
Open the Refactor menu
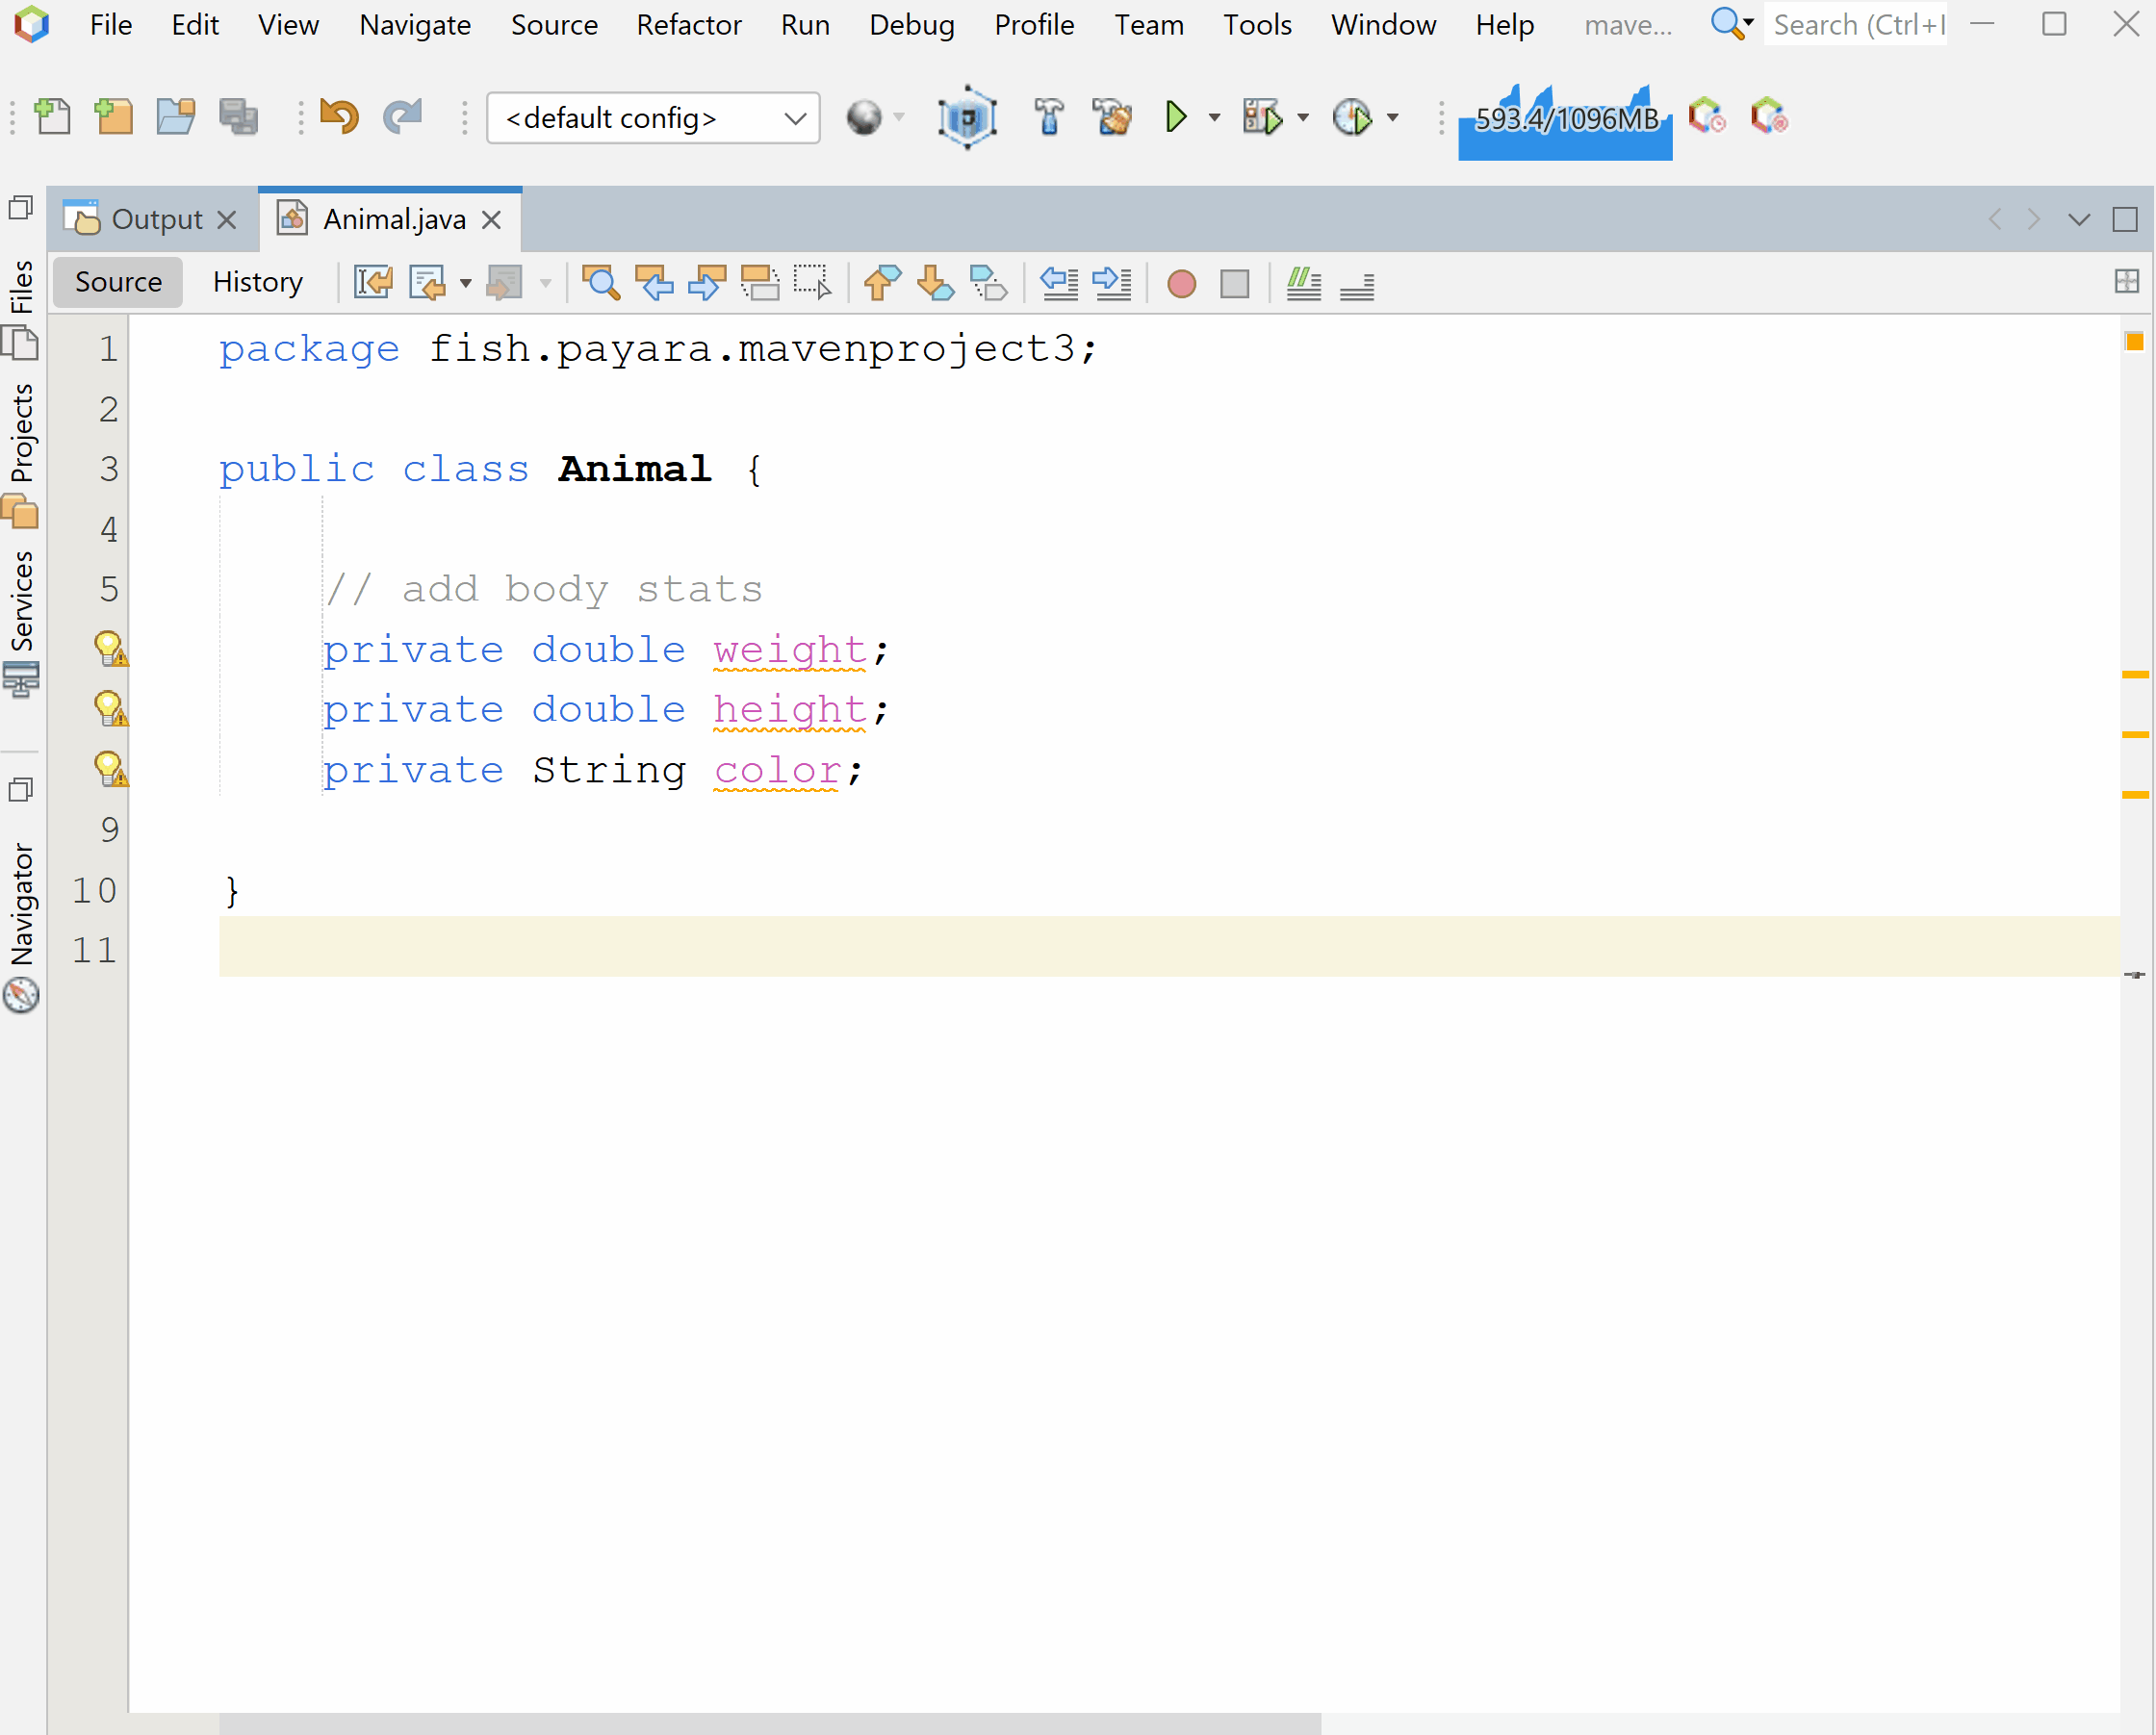coord(688,25)
